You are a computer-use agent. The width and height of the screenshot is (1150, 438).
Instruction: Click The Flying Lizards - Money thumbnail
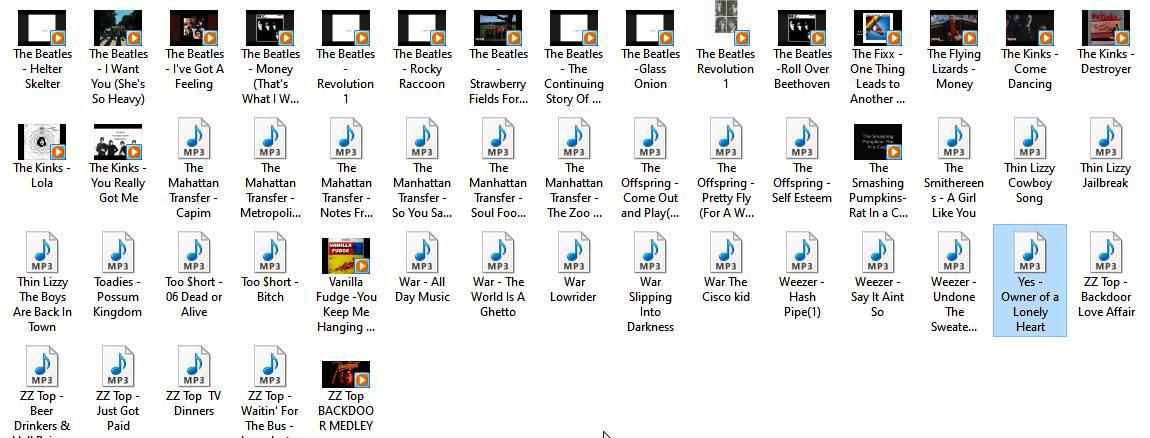pyautogui.click(x=953, y=28)
